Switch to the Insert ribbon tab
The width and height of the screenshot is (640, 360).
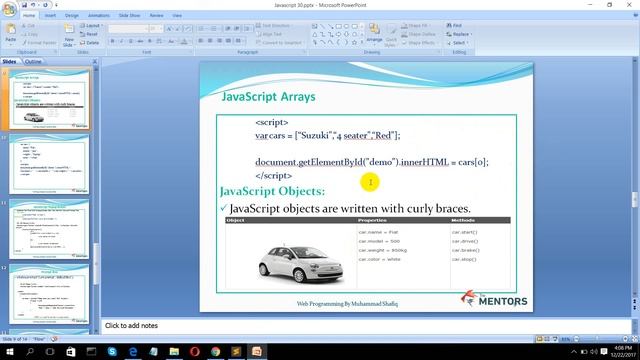point(50,16)
